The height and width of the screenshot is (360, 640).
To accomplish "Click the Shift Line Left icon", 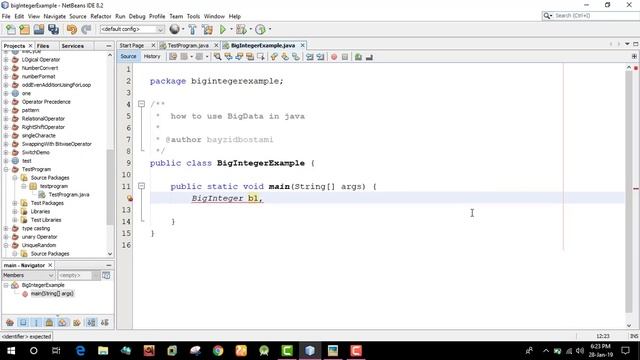I will click(x=310, y=57).
